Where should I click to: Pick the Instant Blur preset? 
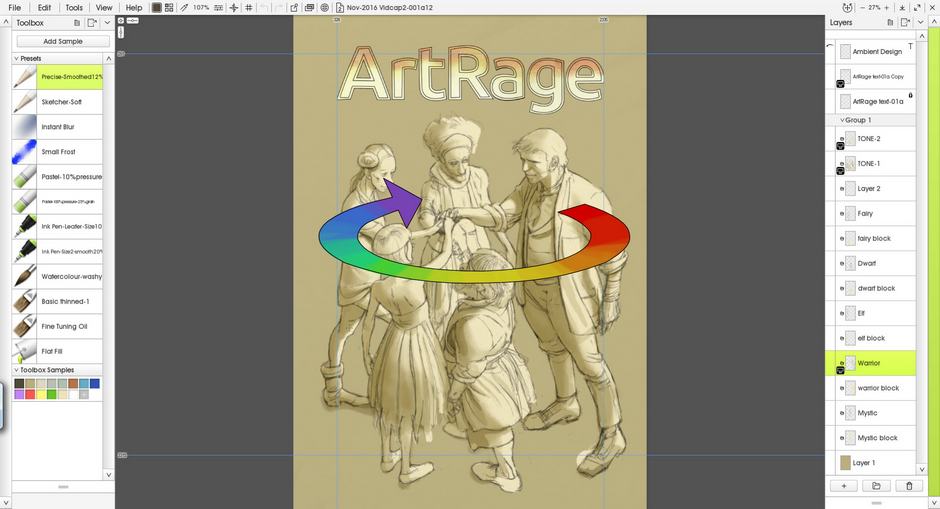58,127
